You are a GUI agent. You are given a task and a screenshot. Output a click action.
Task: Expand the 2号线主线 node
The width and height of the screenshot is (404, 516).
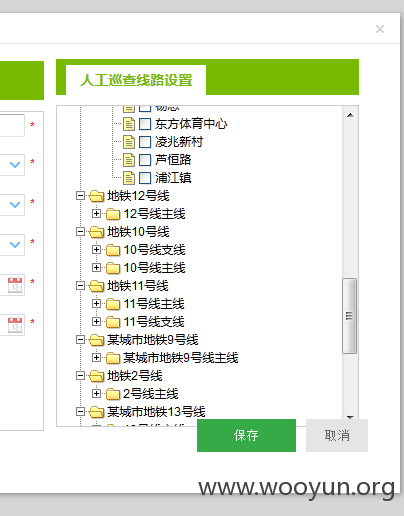tap(96, 394)
